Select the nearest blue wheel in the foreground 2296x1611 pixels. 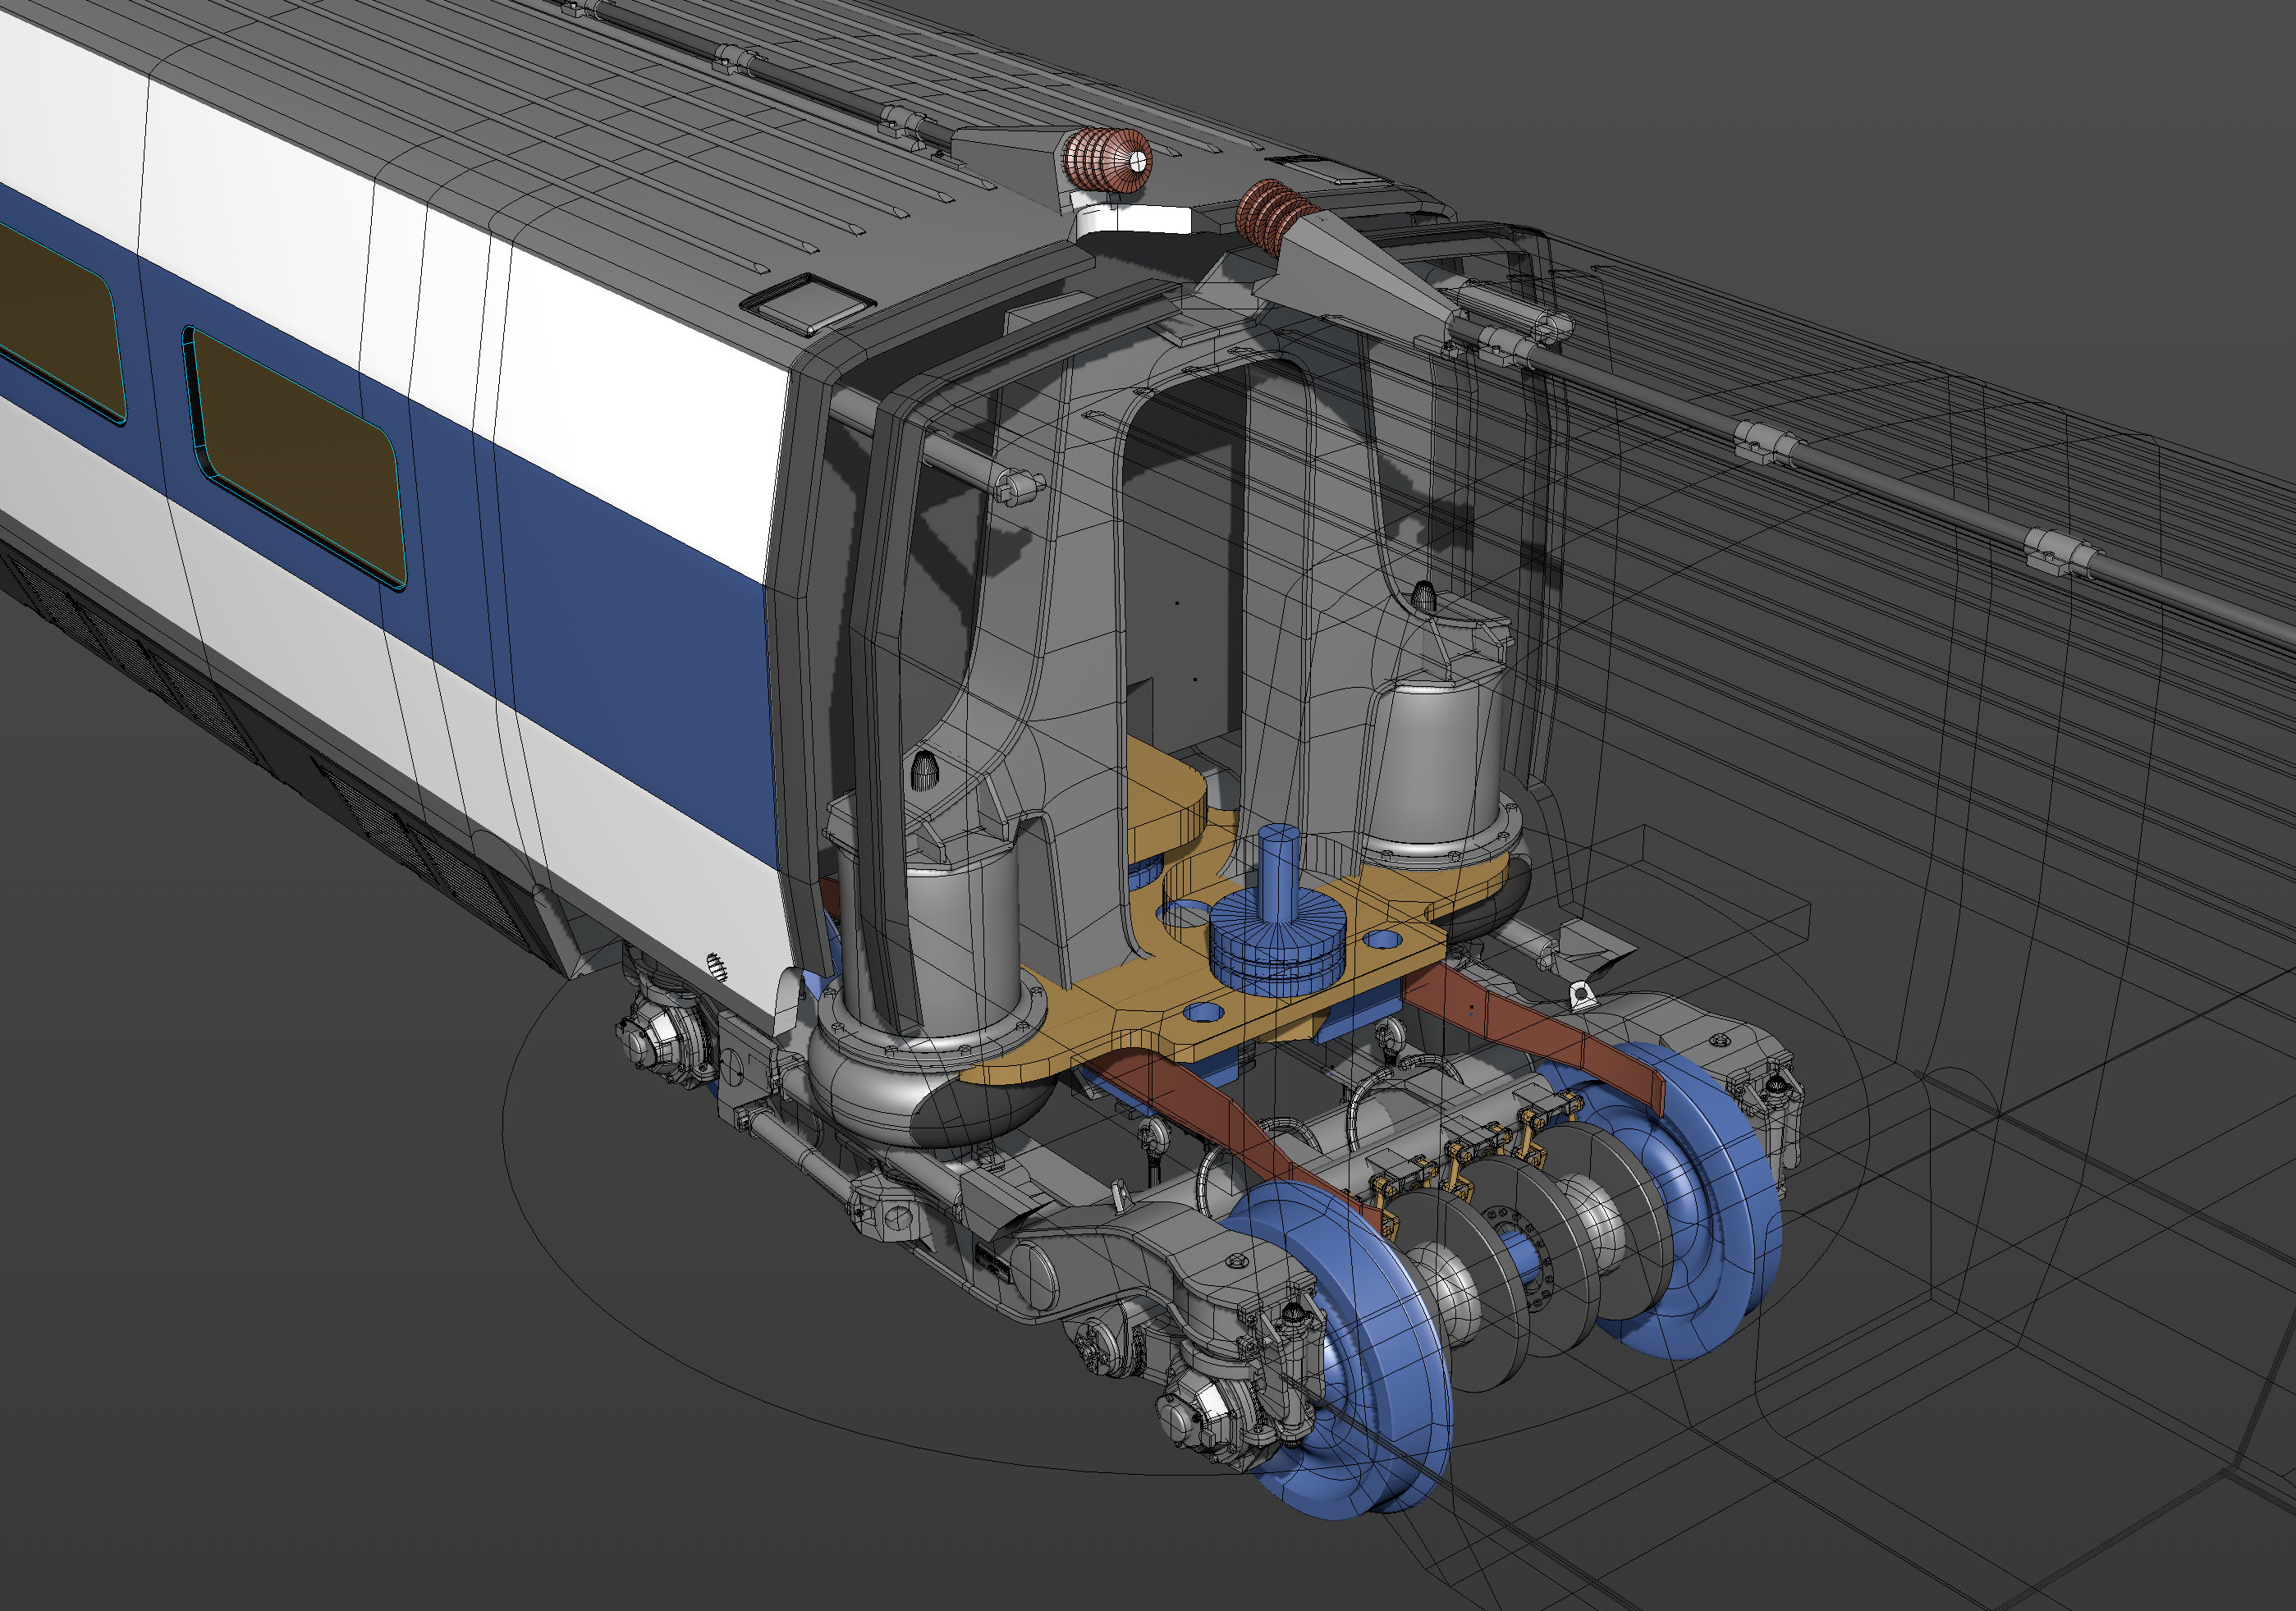[x=1340, y=1348]
